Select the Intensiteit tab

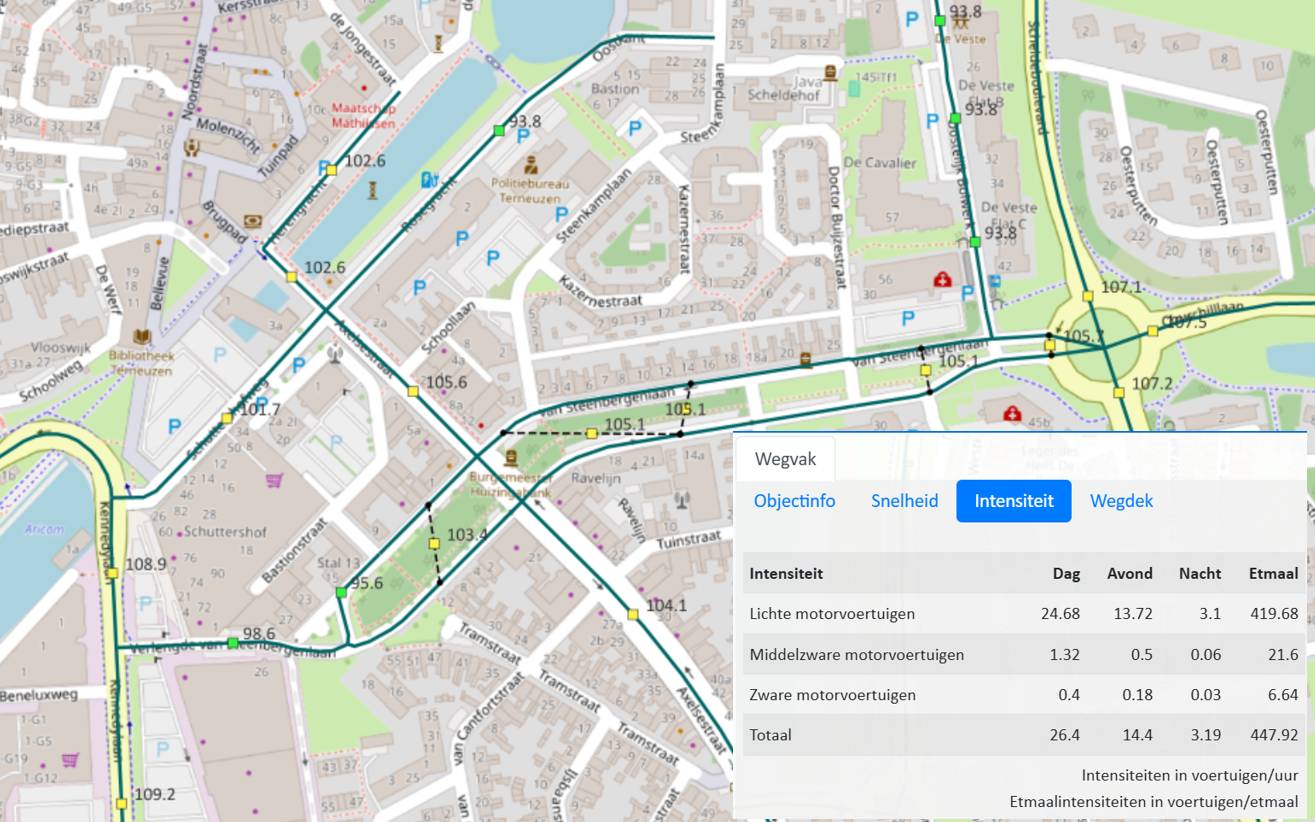tap(1013, 501)
